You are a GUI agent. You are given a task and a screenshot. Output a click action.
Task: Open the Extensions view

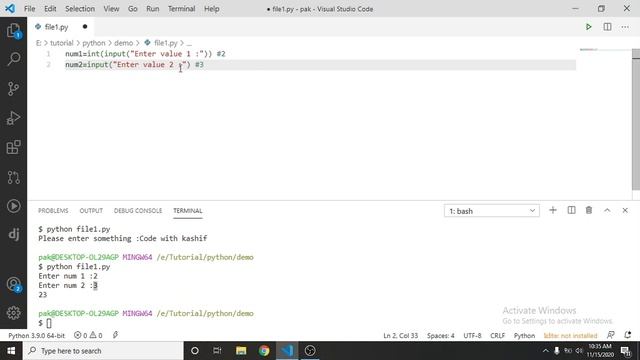13,147
